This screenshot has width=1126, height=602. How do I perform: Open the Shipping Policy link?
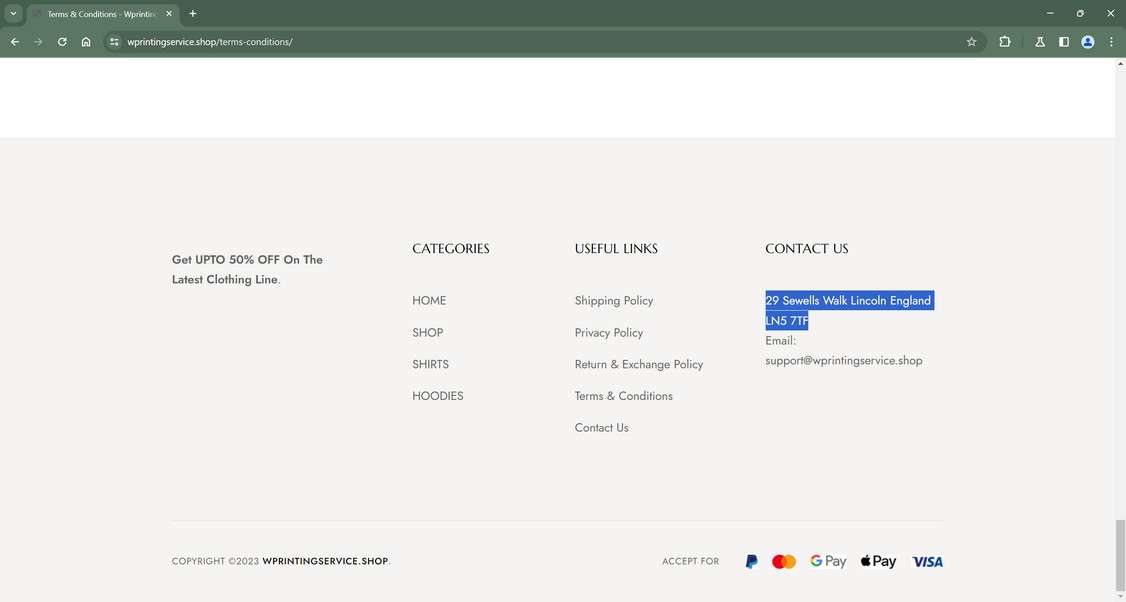coord(613,300)
